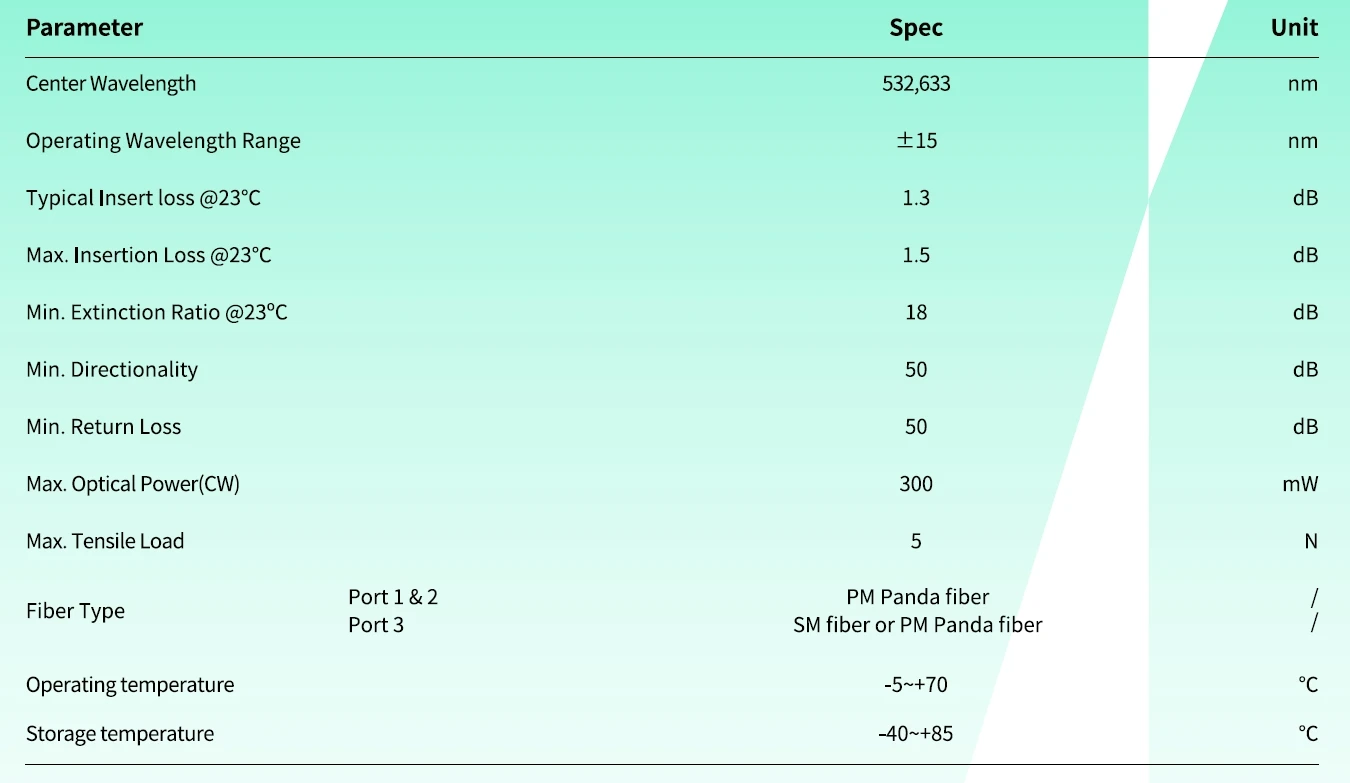Select the Center Wavelength row label
Screen dimensions: 1350x783
pos(111,84)
